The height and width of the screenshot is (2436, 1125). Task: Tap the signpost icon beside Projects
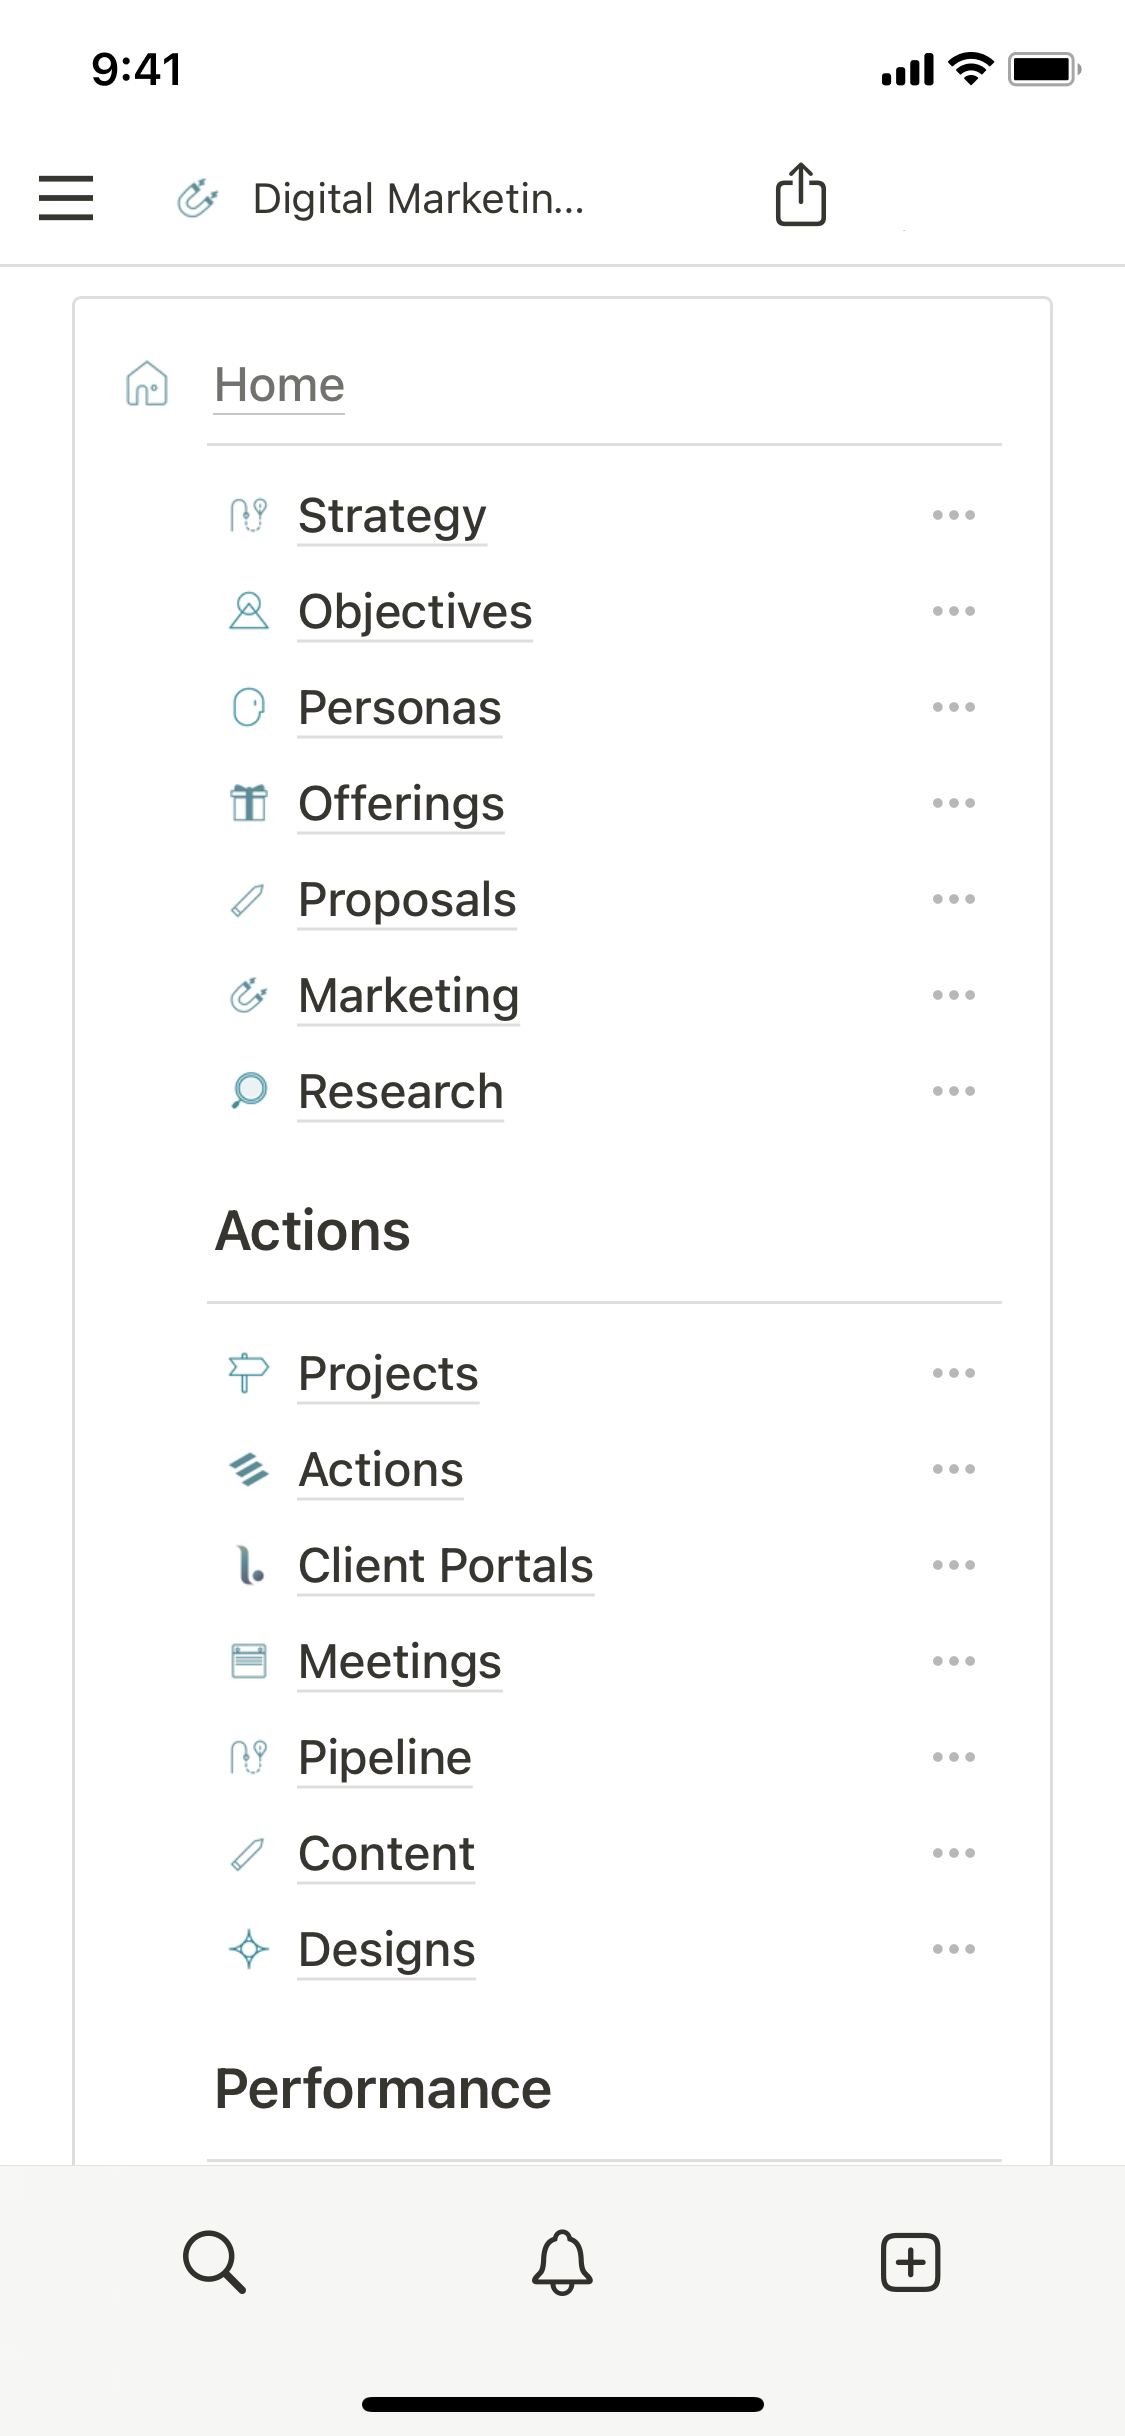(x=249, y=1373)
